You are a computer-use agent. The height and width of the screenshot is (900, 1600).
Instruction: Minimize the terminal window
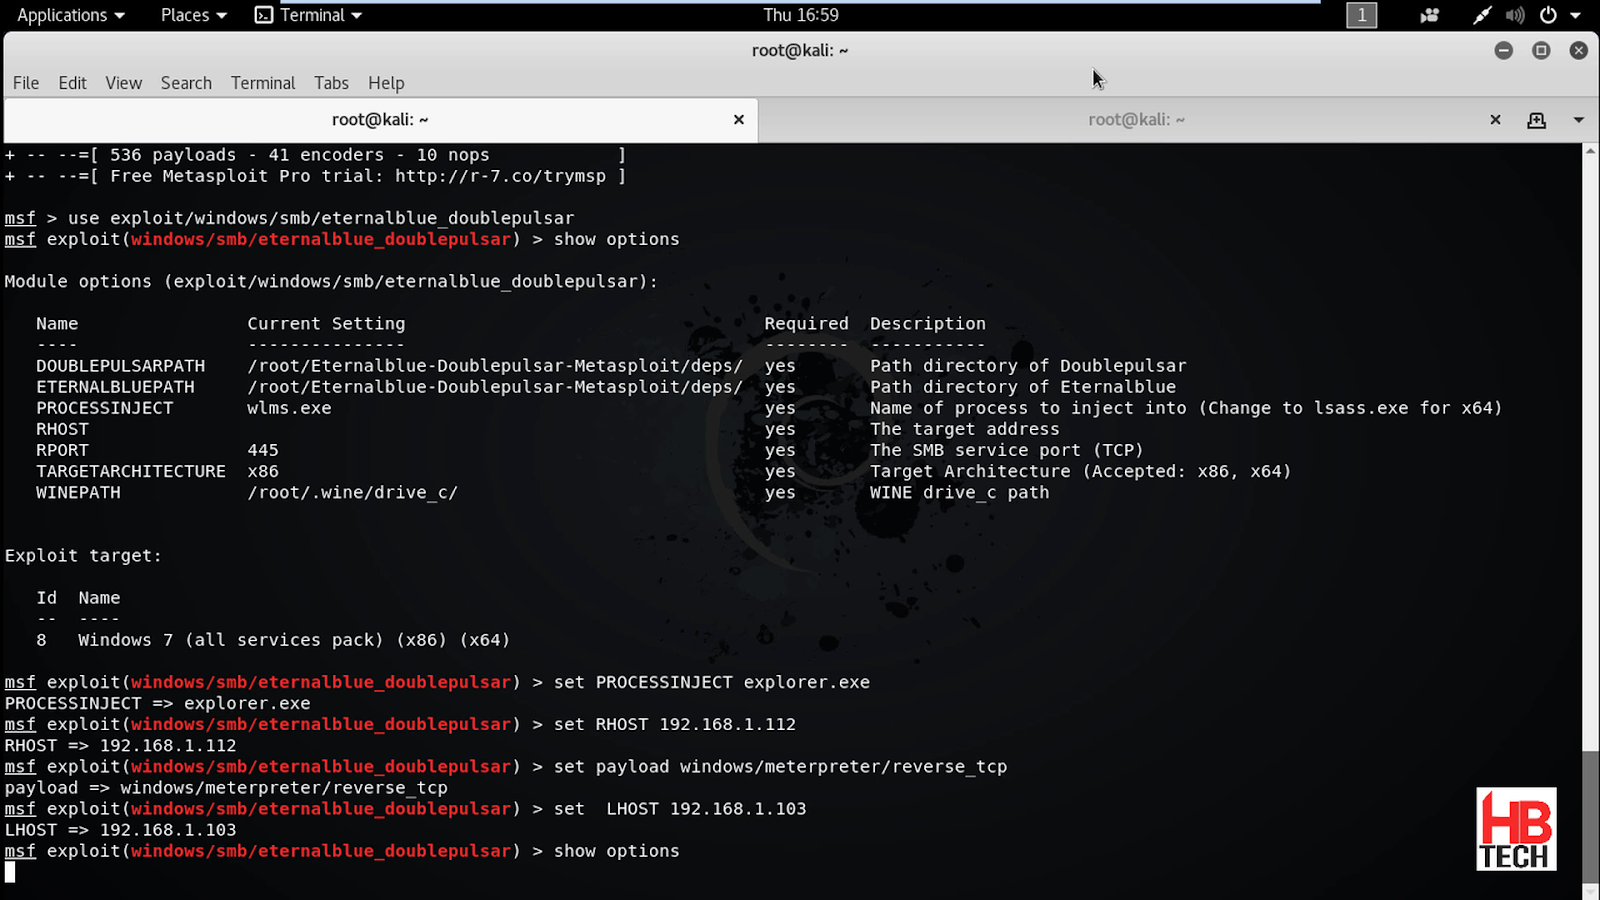click(x=1503, y=50)
